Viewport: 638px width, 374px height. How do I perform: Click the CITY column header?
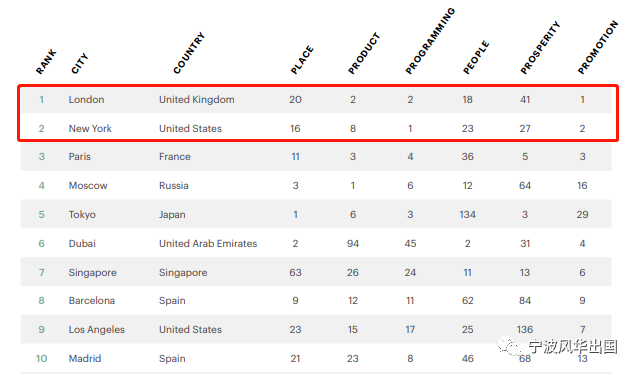click(79, 63)
